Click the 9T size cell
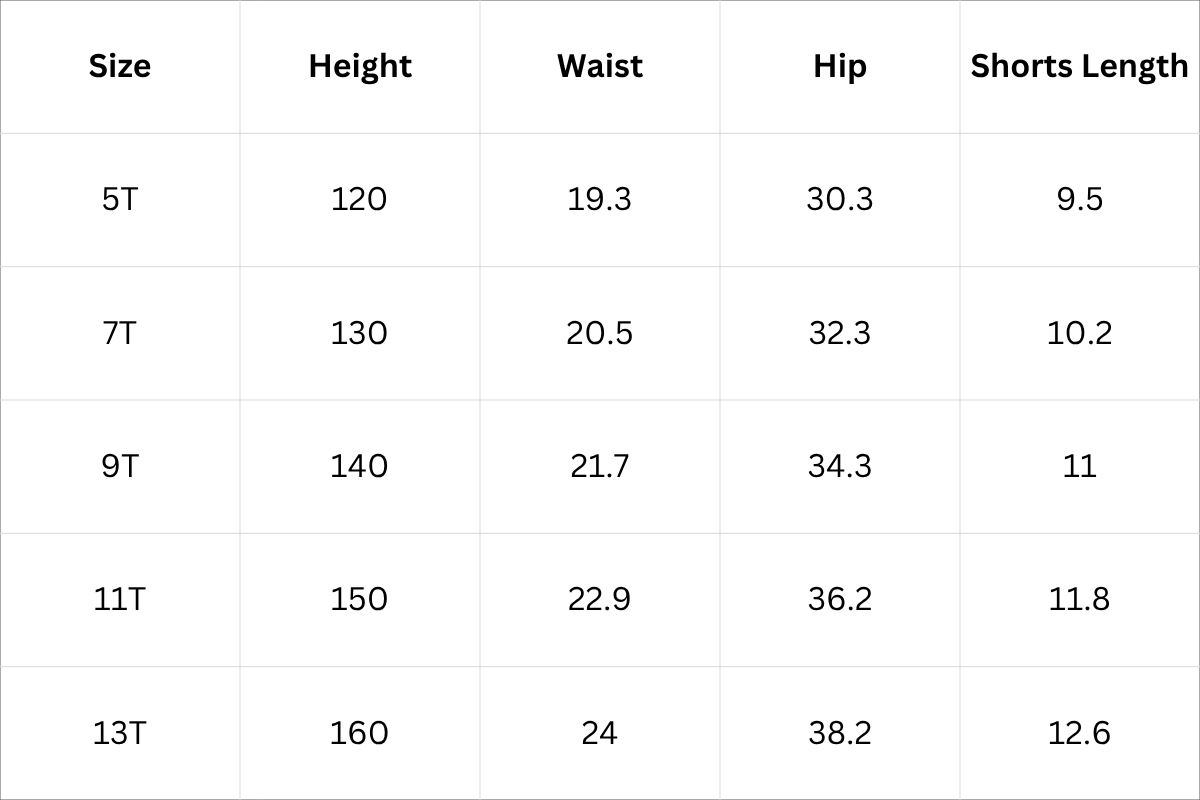Screen dimensions: 1200x800 [x=120, y=466]
